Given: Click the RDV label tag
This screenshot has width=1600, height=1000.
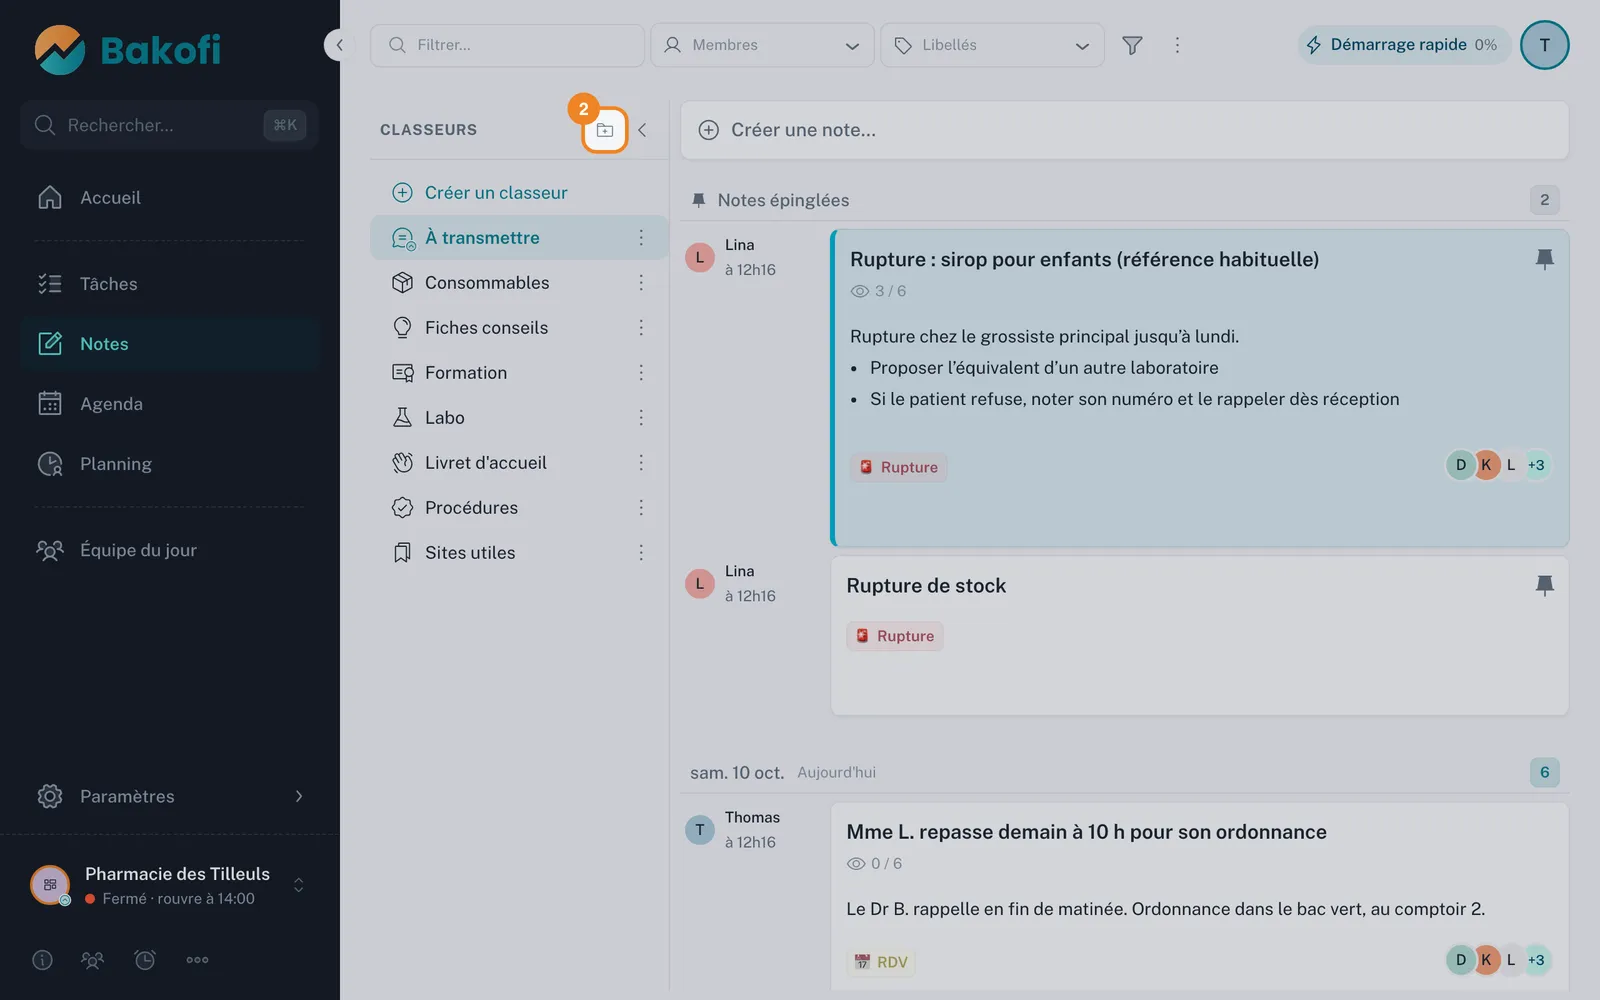Looking at the screenshot, I should click(880, 962).
